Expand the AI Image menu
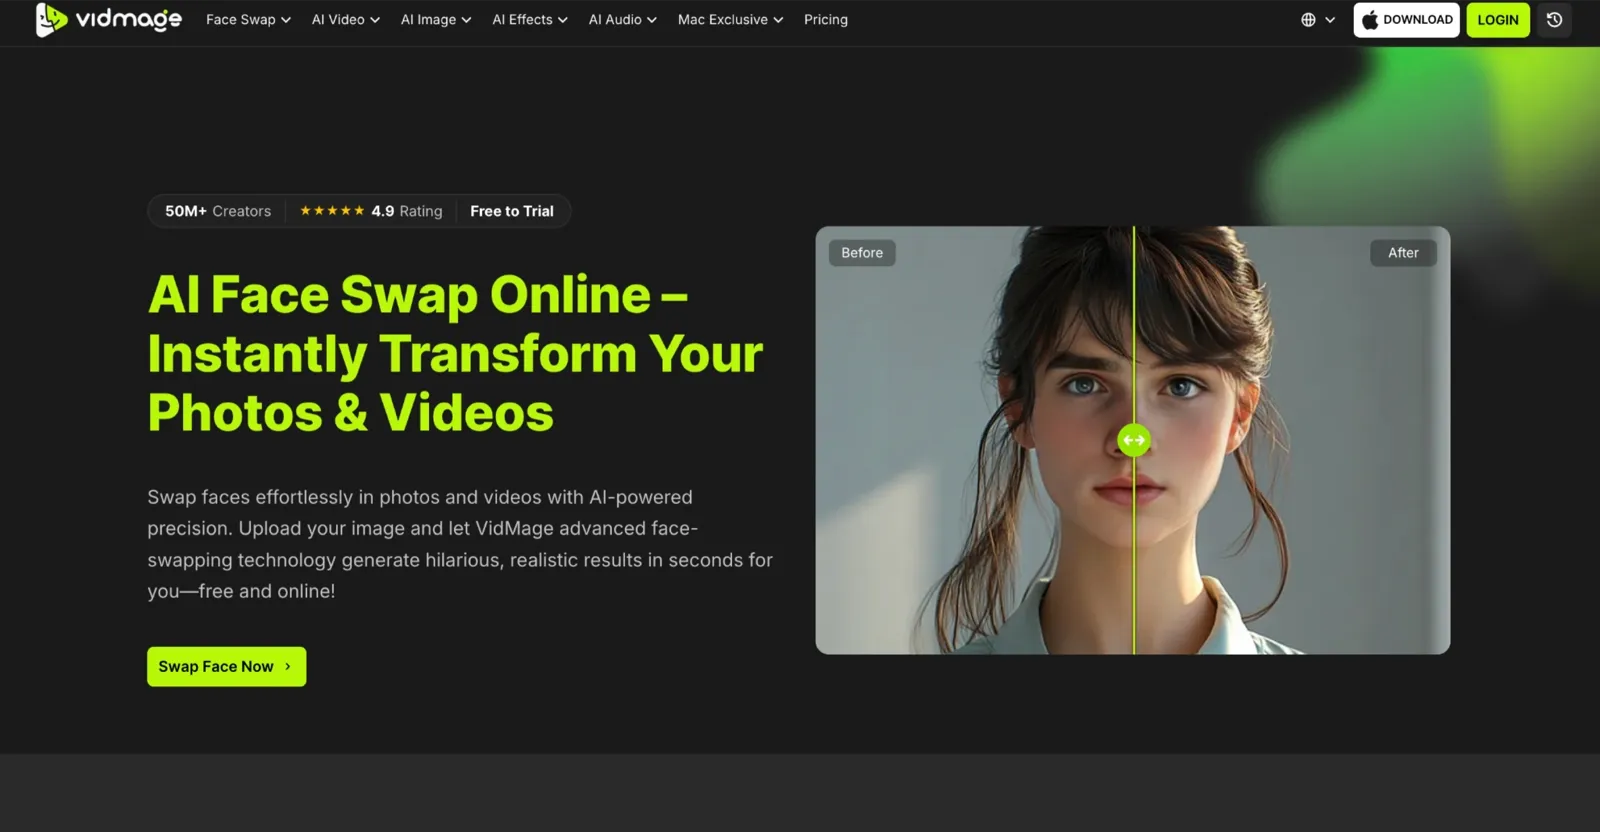The width and height of the screenshot is (1600, 832). tap(436, 20)
